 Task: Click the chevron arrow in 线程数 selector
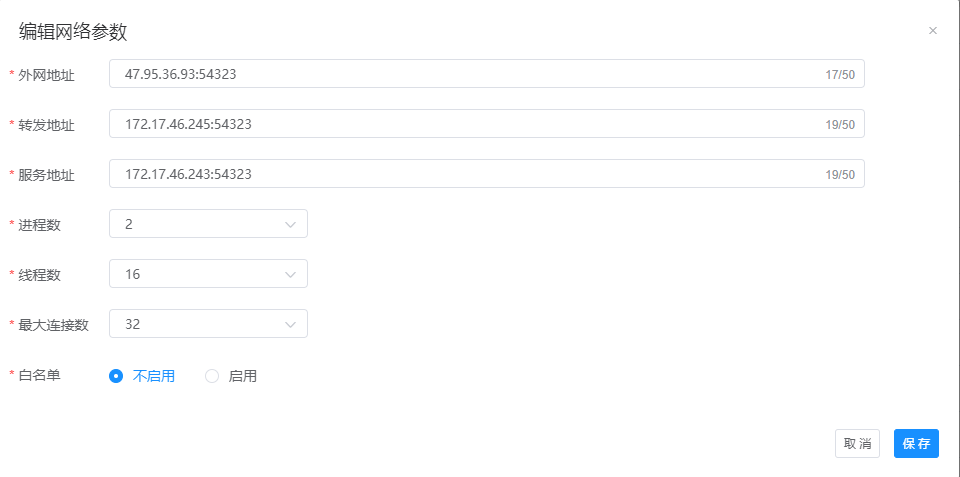(291, 274)
